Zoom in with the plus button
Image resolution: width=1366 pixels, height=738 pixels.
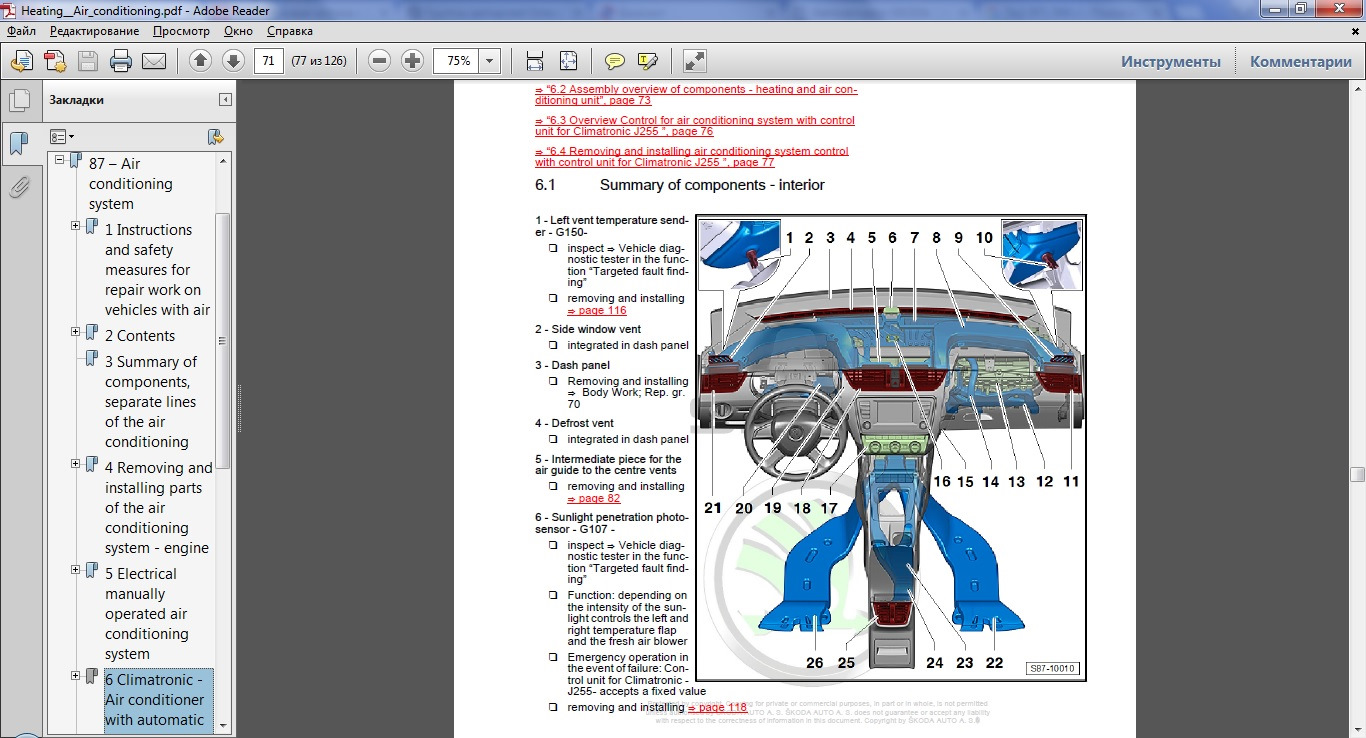(412, 61)
